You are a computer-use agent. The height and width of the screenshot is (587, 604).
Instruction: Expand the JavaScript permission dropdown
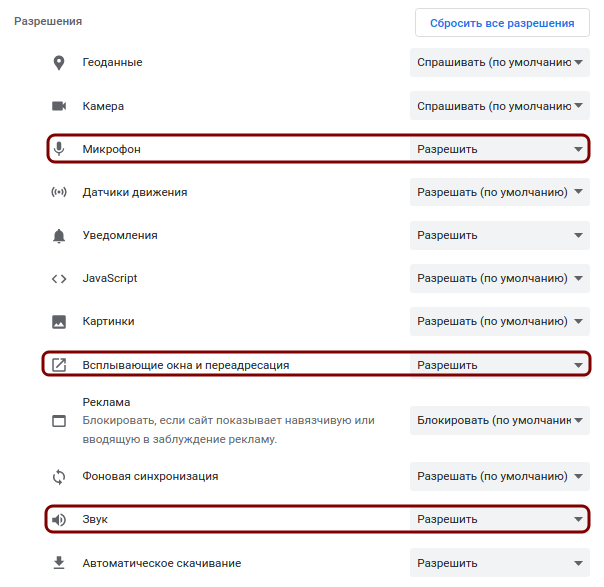point(499,279)
